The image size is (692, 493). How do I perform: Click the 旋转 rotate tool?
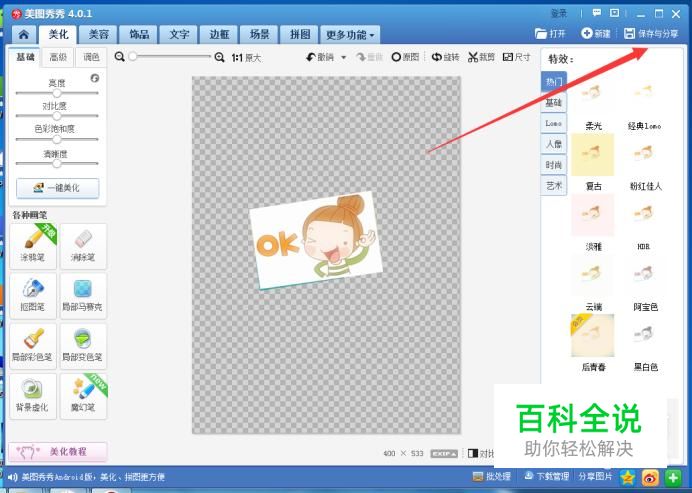click(x=445, y=57)
